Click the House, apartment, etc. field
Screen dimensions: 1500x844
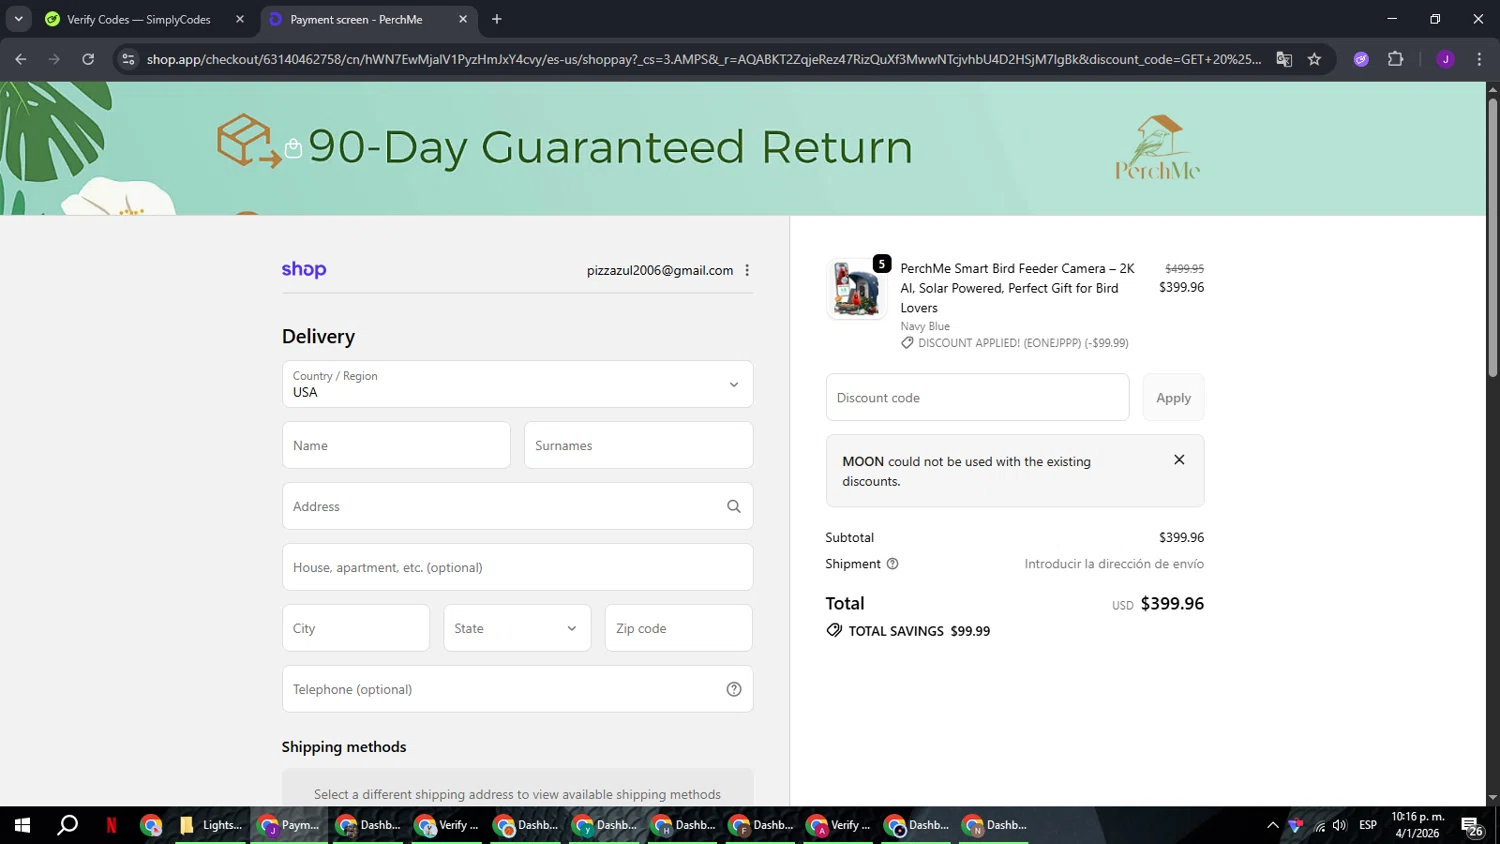pos(517,567)
